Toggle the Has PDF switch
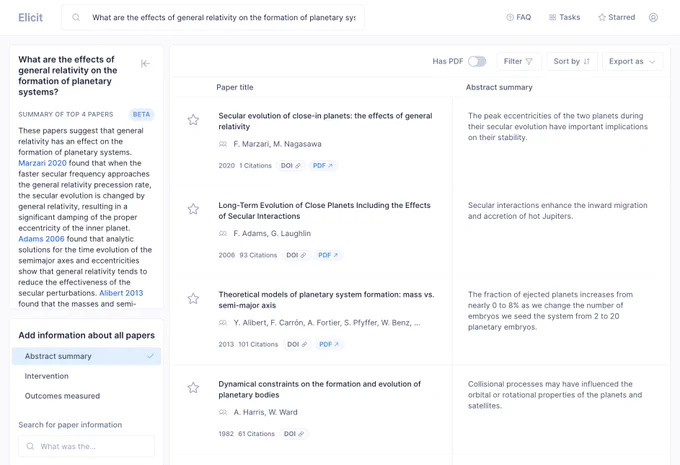 (477, 62)
